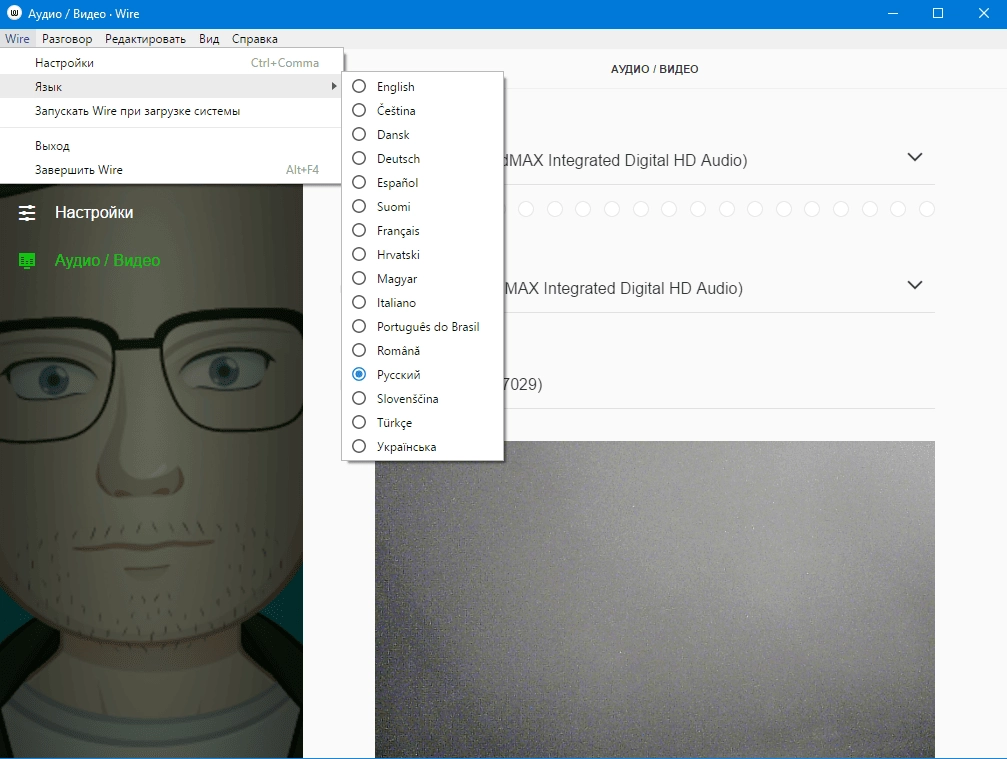Screen dimensions: 1007x759
Task: Open the Редактировать menu
Action: point(145,39)
